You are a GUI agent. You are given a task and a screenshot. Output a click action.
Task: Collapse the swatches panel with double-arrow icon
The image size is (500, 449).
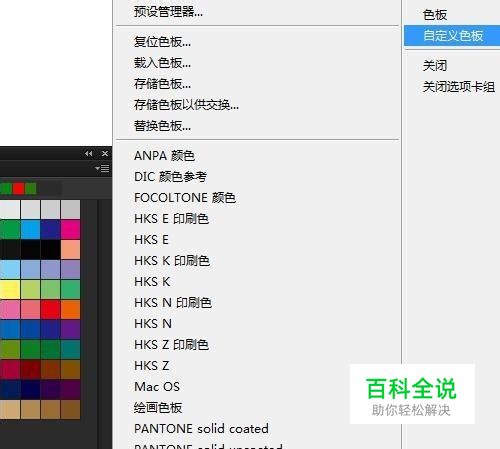coord(89,154)
